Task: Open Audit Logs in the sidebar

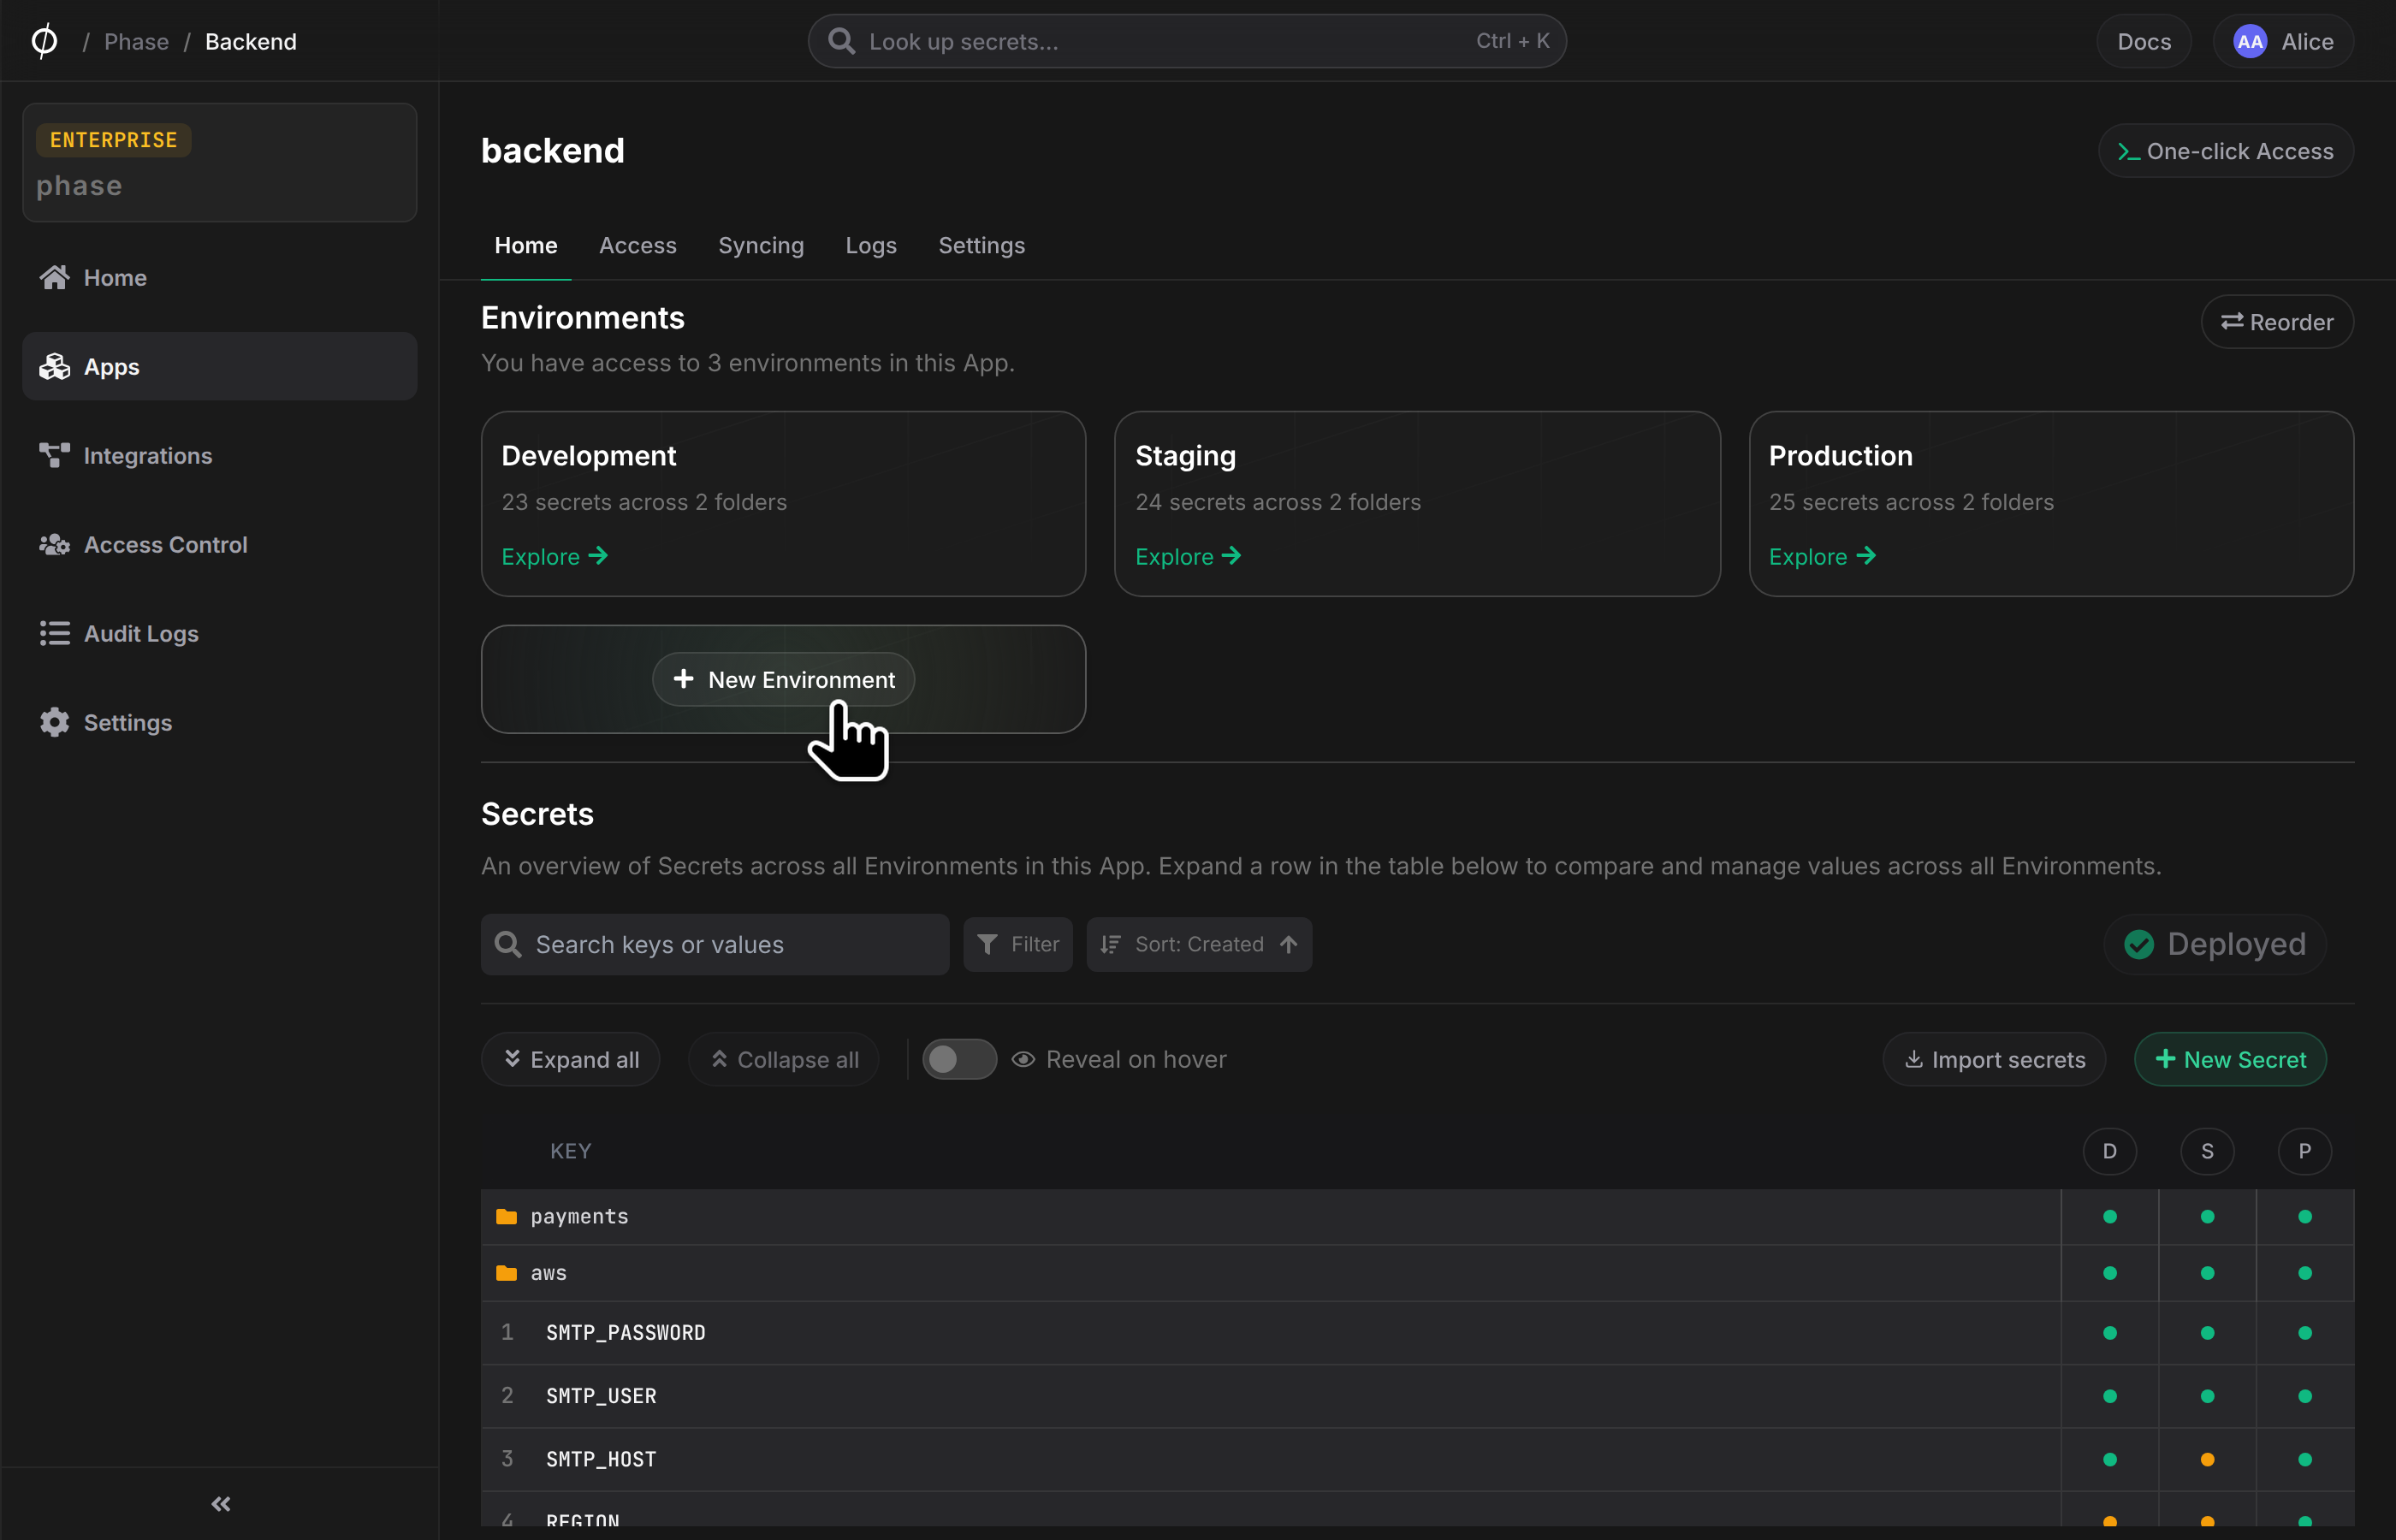Action: coord(219,633)
